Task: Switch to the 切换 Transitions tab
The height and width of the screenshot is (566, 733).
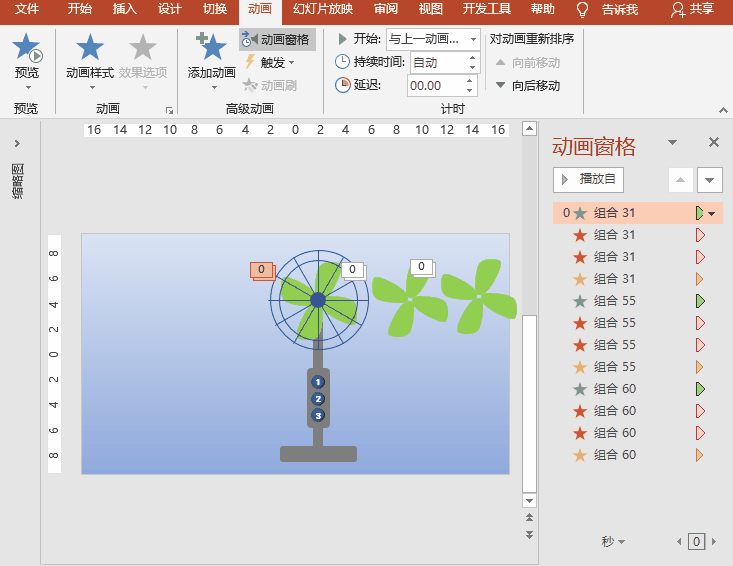Action: [x=215, y=9]
